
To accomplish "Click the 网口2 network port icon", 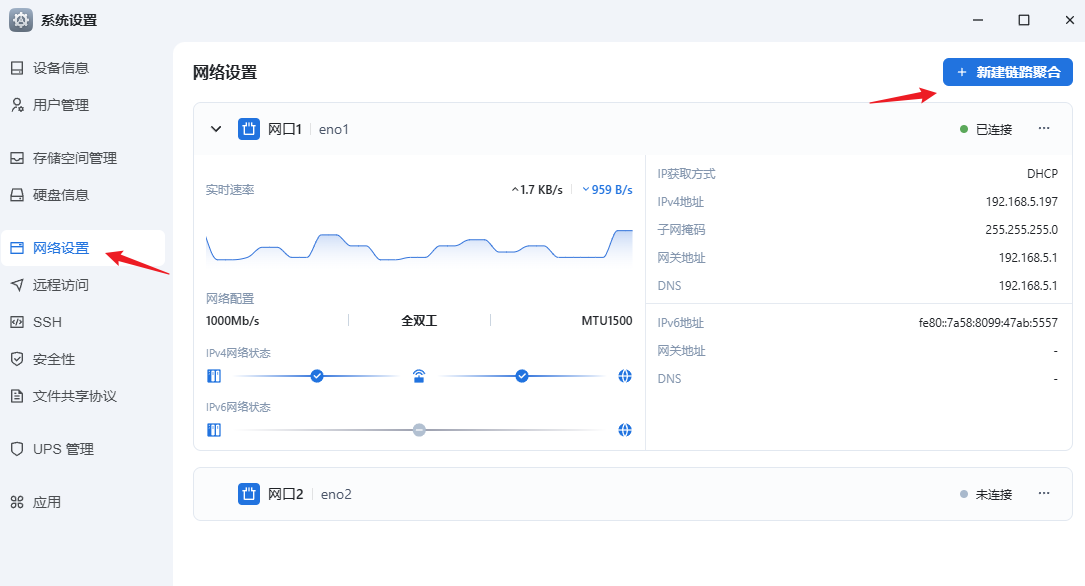I will tap(249, 494).
